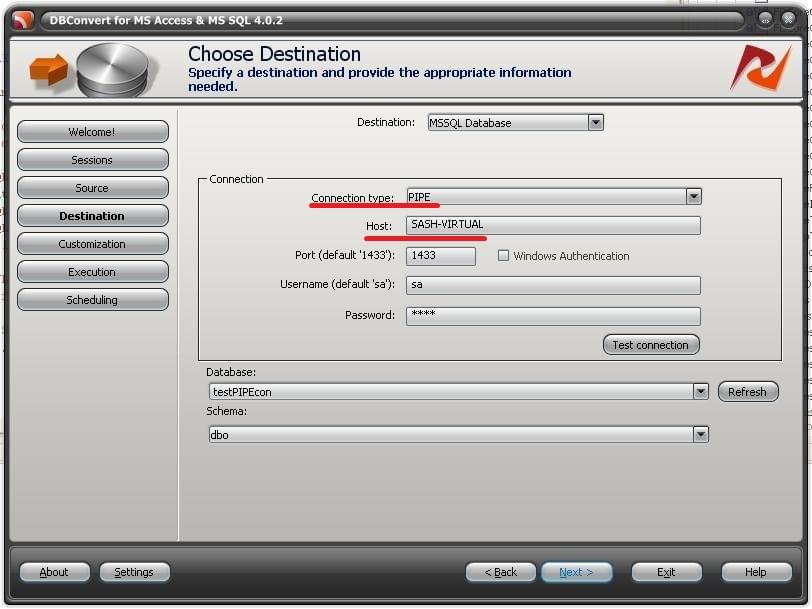Click the Choose Destination heading
The width and height of the screenshot is (812, 609).
[274, 54]
